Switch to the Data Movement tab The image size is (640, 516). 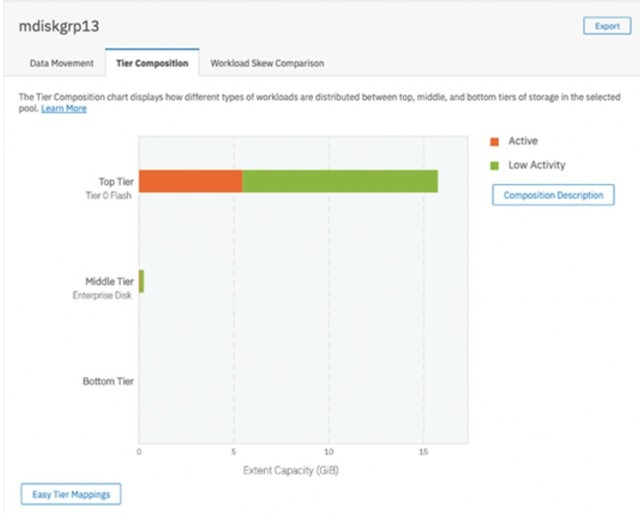[x=62, y=63]
